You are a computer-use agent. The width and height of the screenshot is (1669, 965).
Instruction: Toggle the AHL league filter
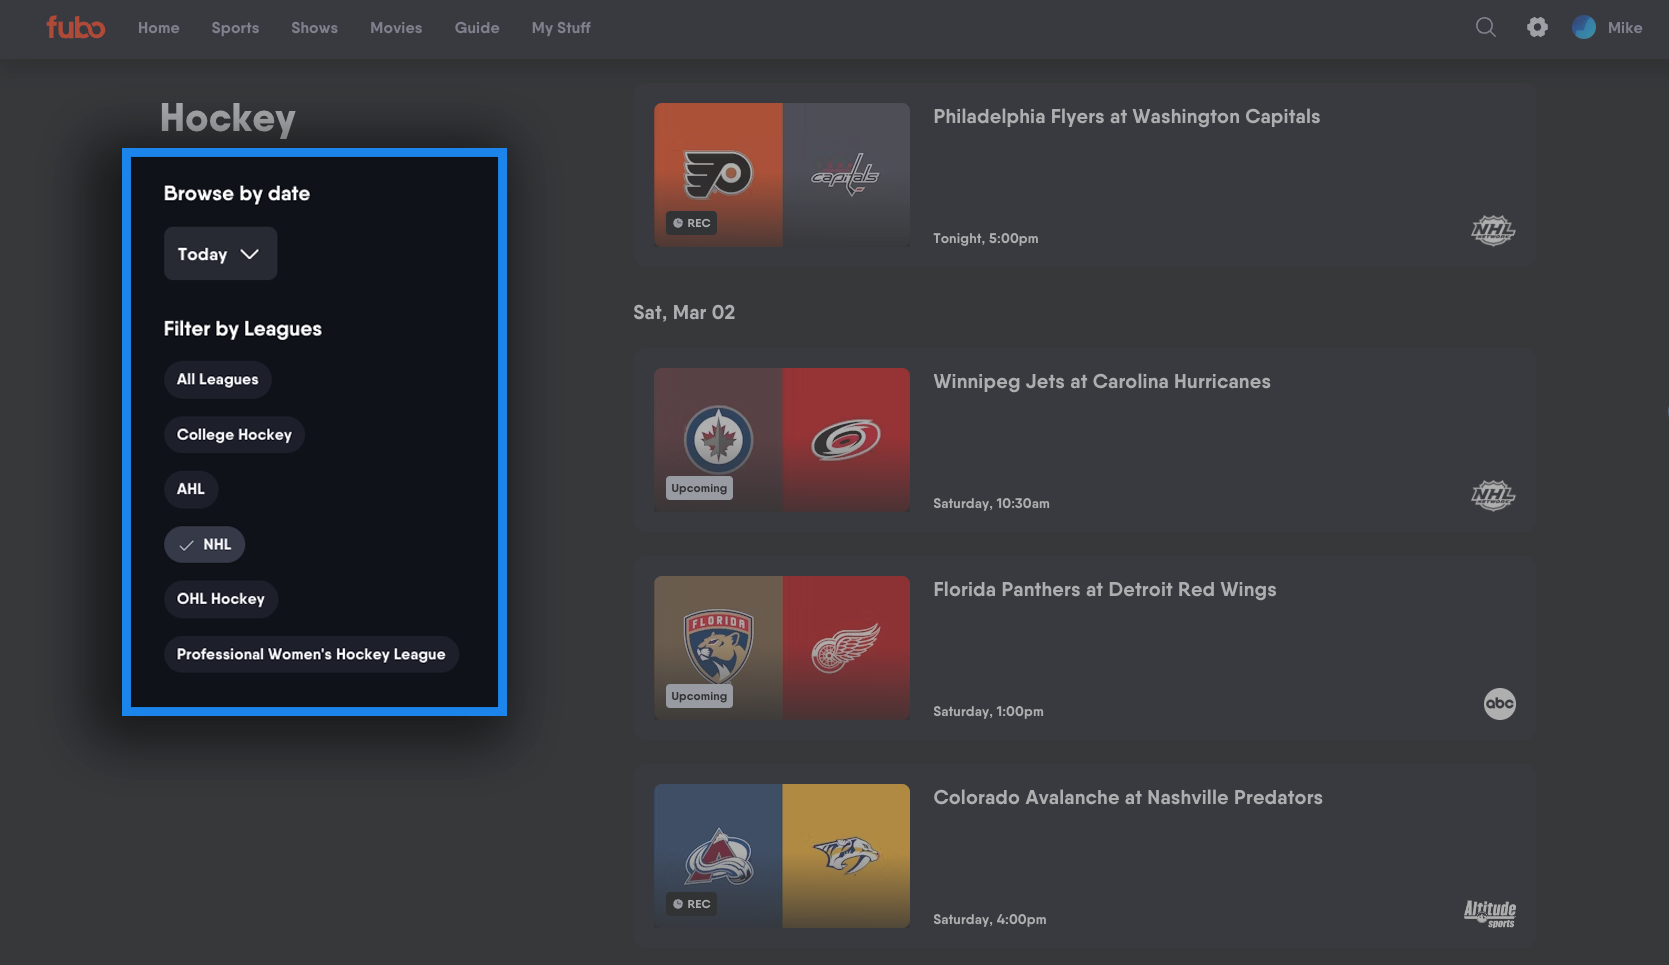click(x=191, y=489)
